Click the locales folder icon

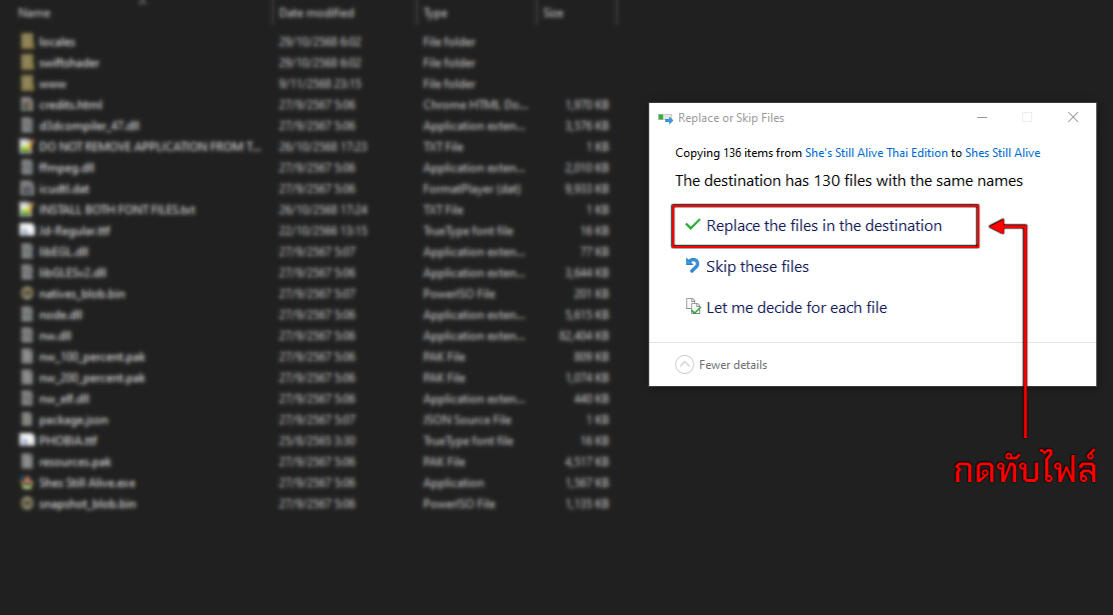(27, 42)
